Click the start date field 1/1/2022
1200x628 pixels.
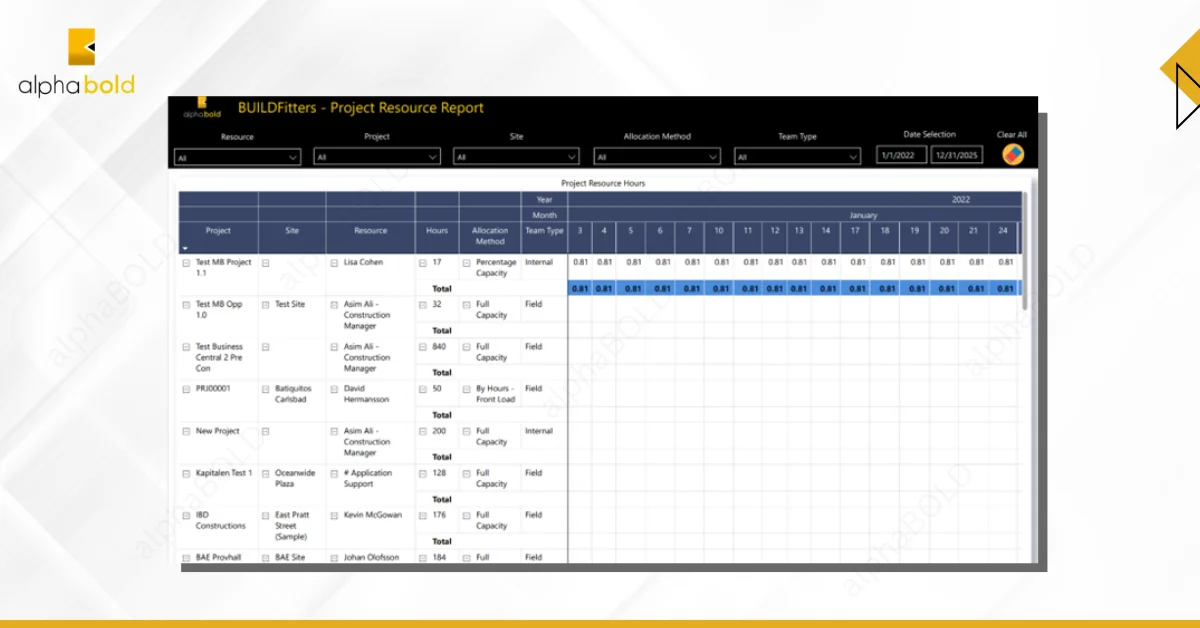pos(901,155)
